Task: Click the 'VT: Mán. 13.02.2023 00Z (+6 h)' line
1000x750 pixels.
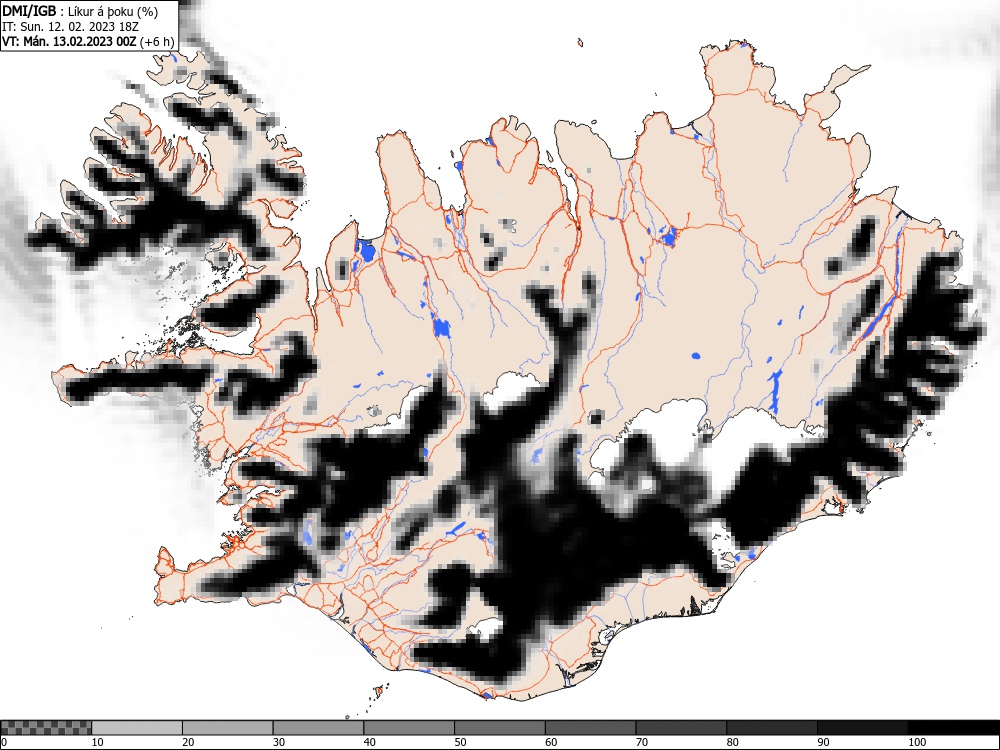Action: [87, 41]
